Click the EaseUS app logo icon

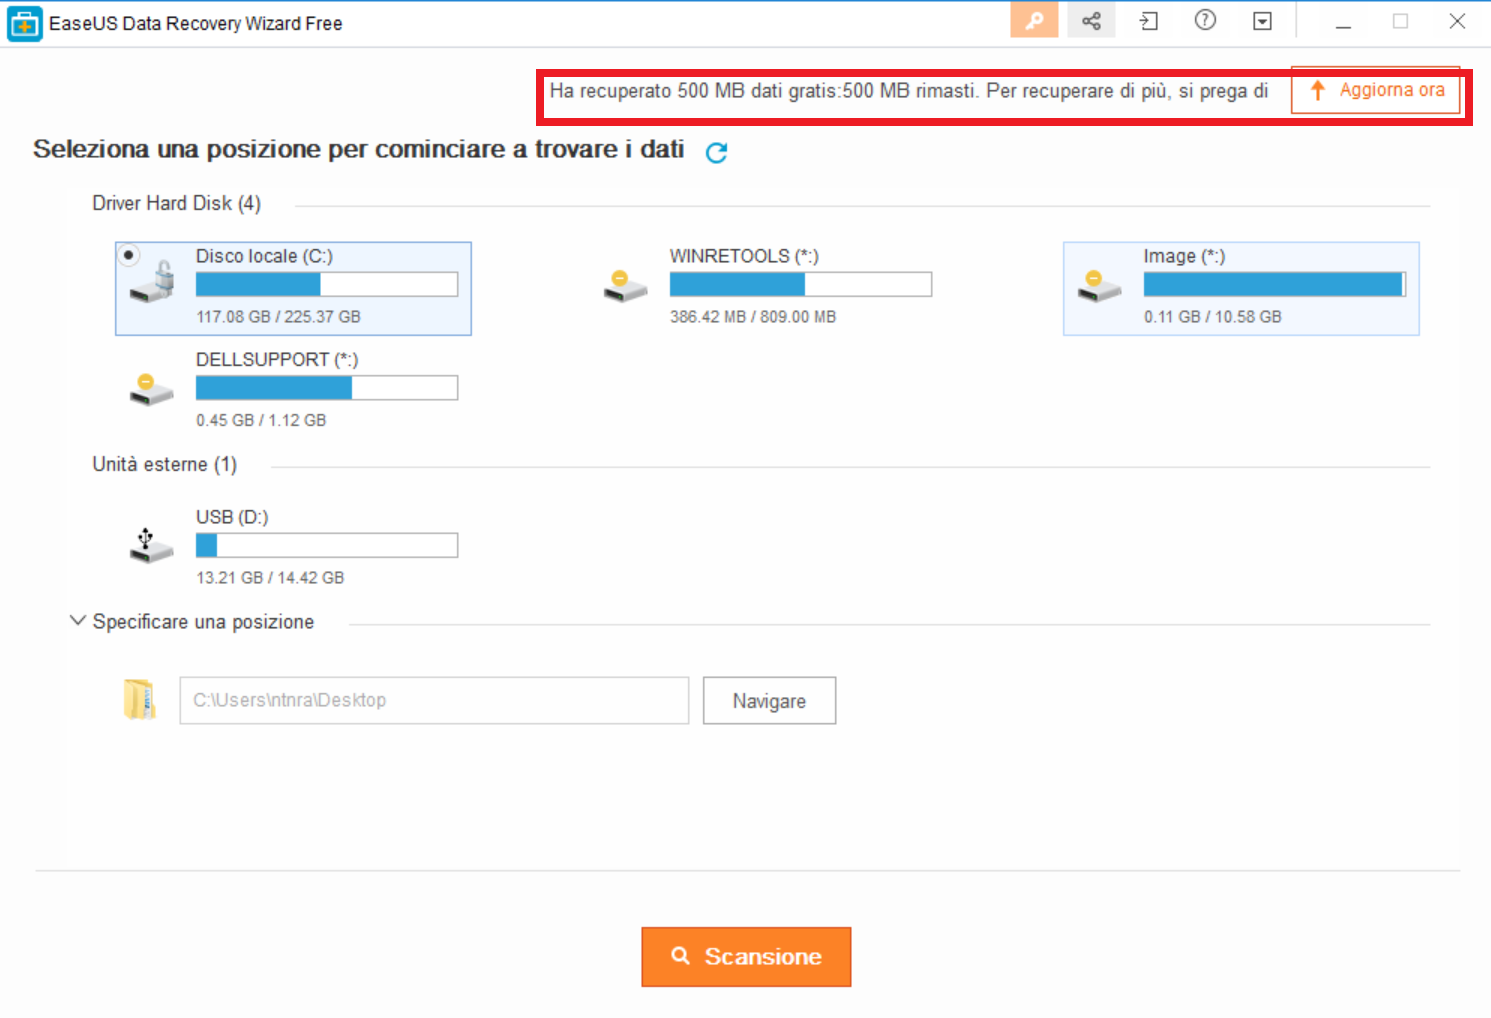pyautogui.click(x=25, y=23)
